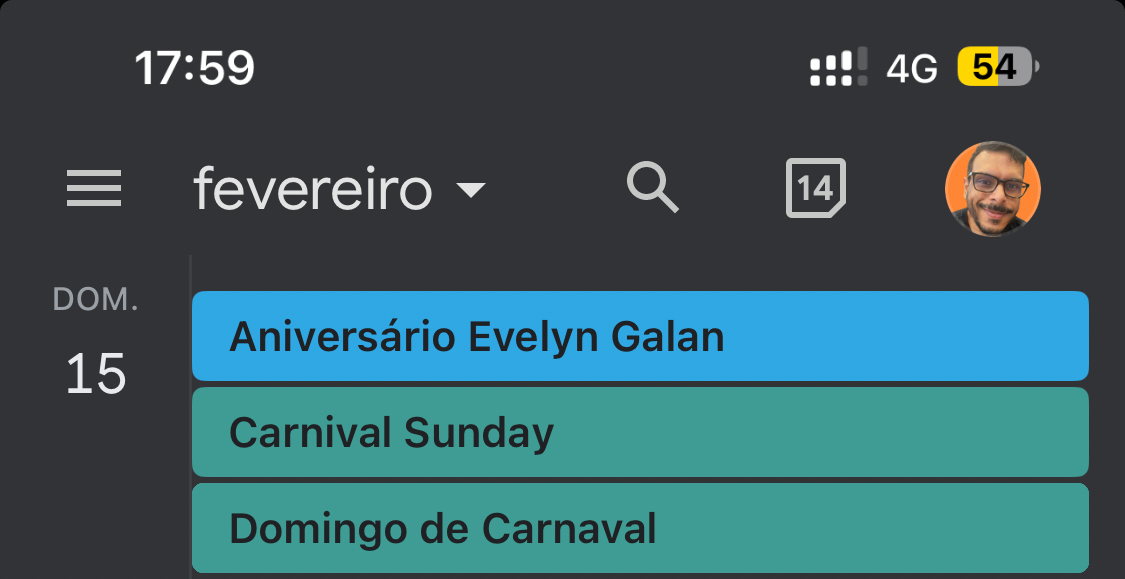Jump to today using the 14 calendar icon

pos(815,188)
